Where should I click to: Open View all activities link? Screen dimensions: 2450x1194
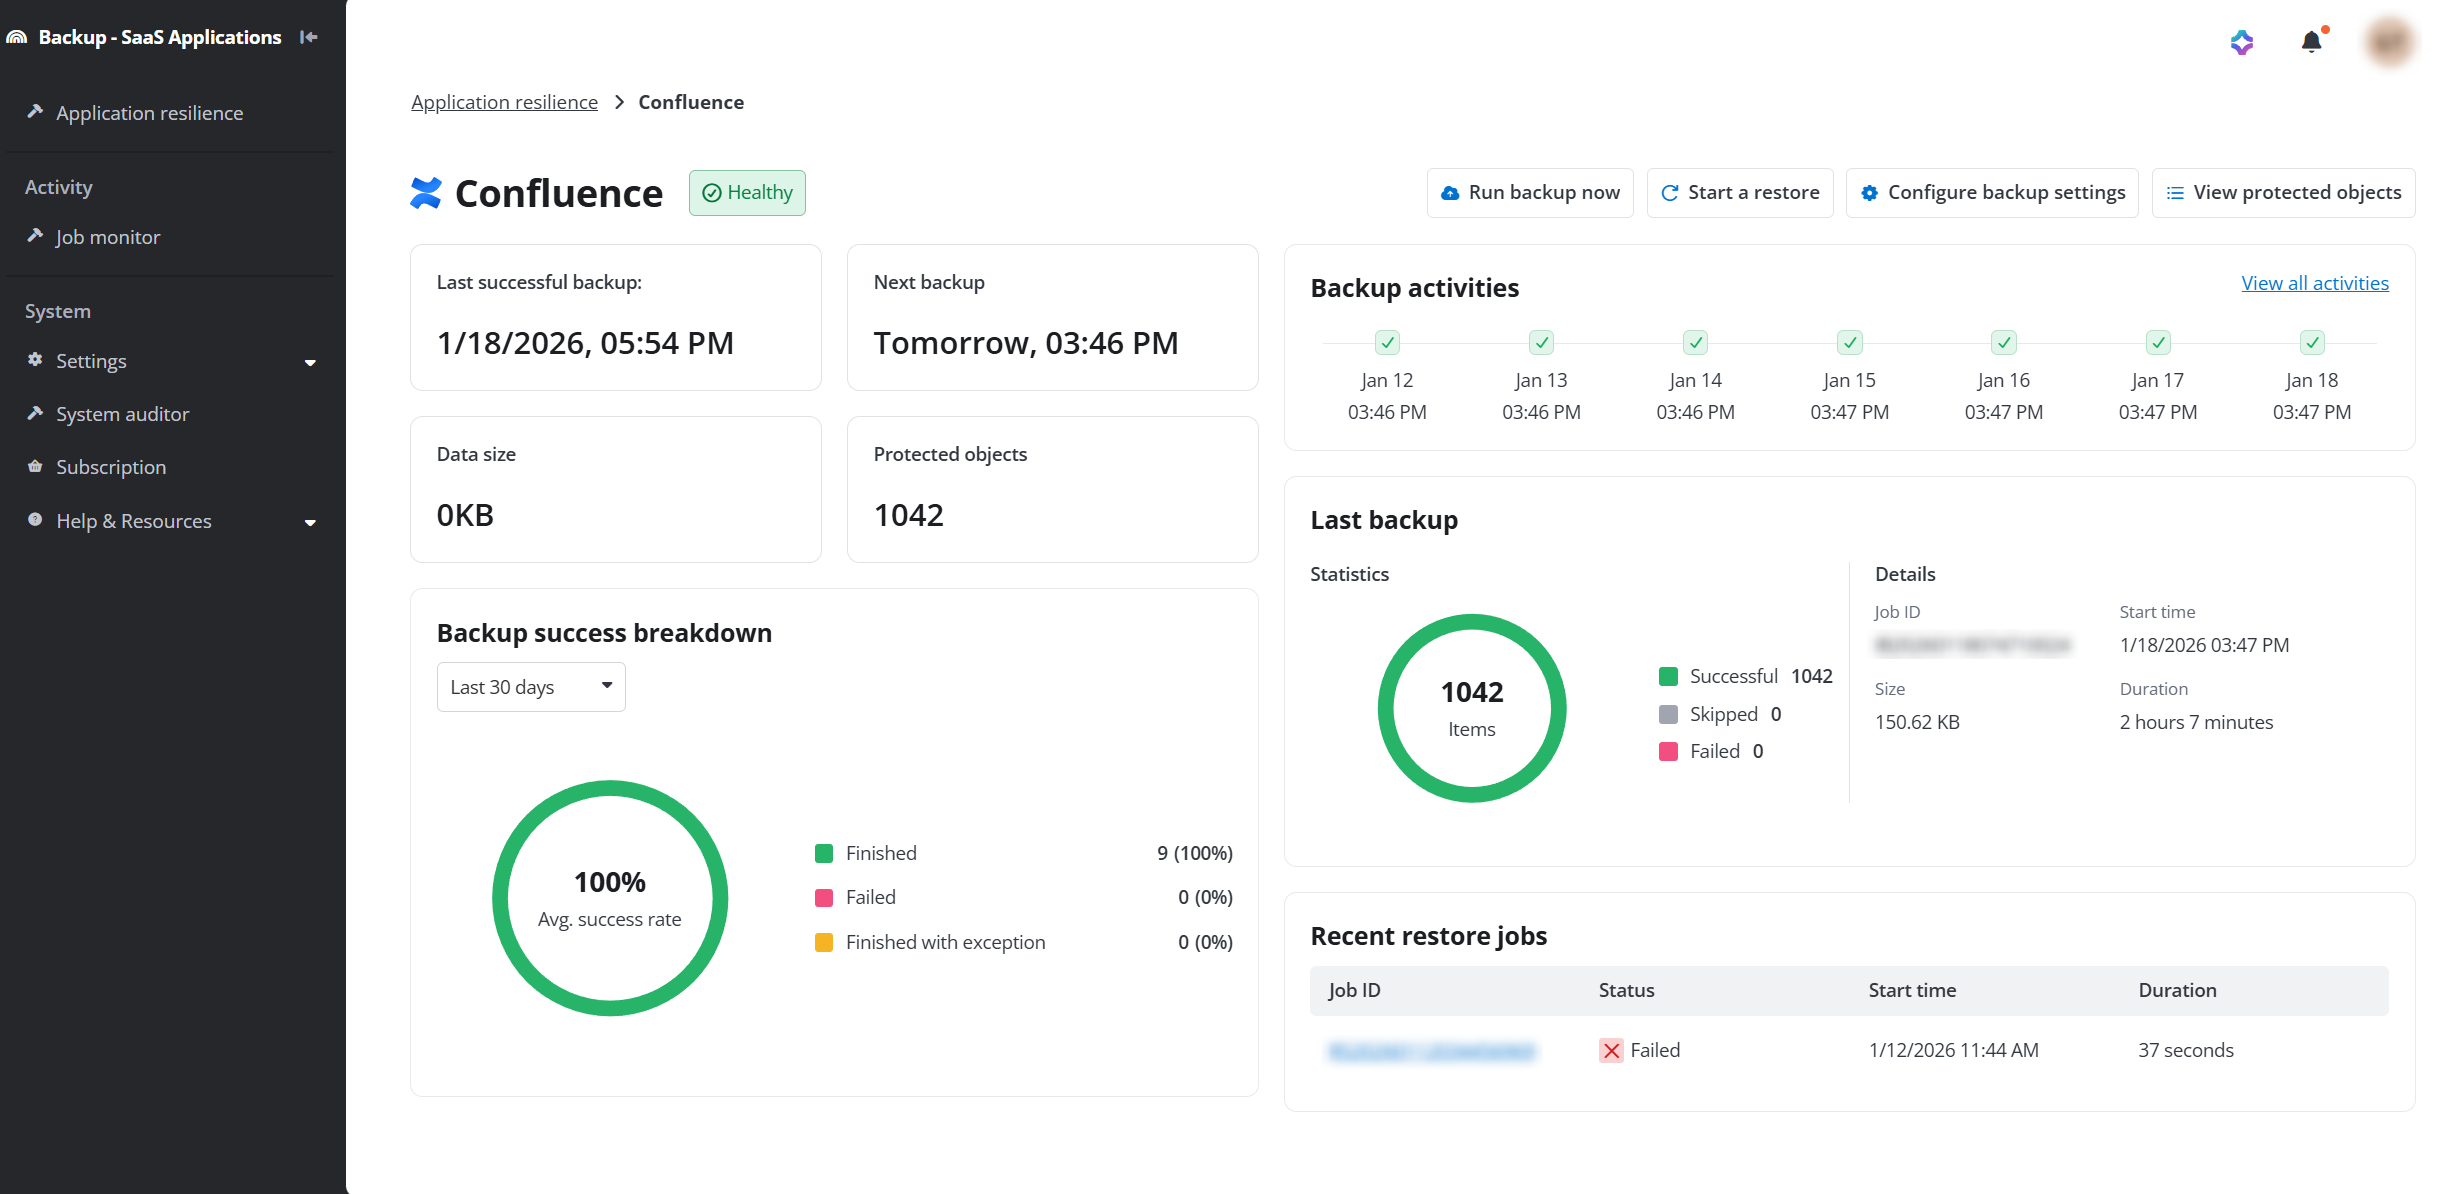2315,283
